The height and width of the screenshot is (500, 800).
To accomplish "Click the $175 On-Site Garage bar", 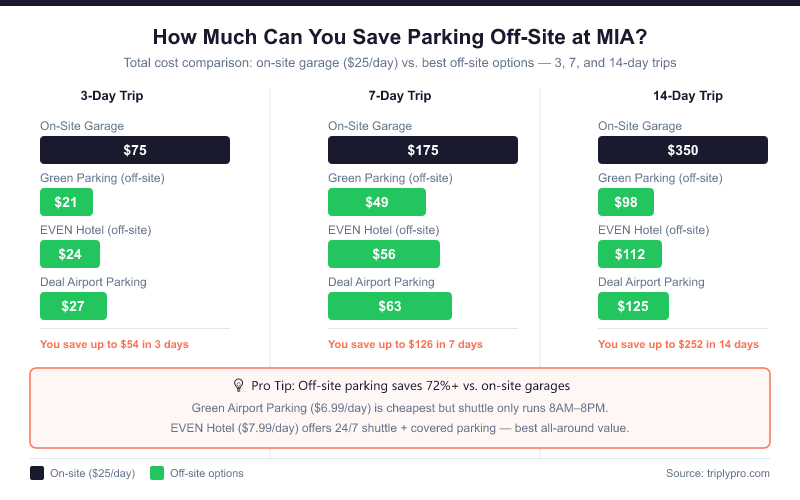I will [x=423, y=150].
